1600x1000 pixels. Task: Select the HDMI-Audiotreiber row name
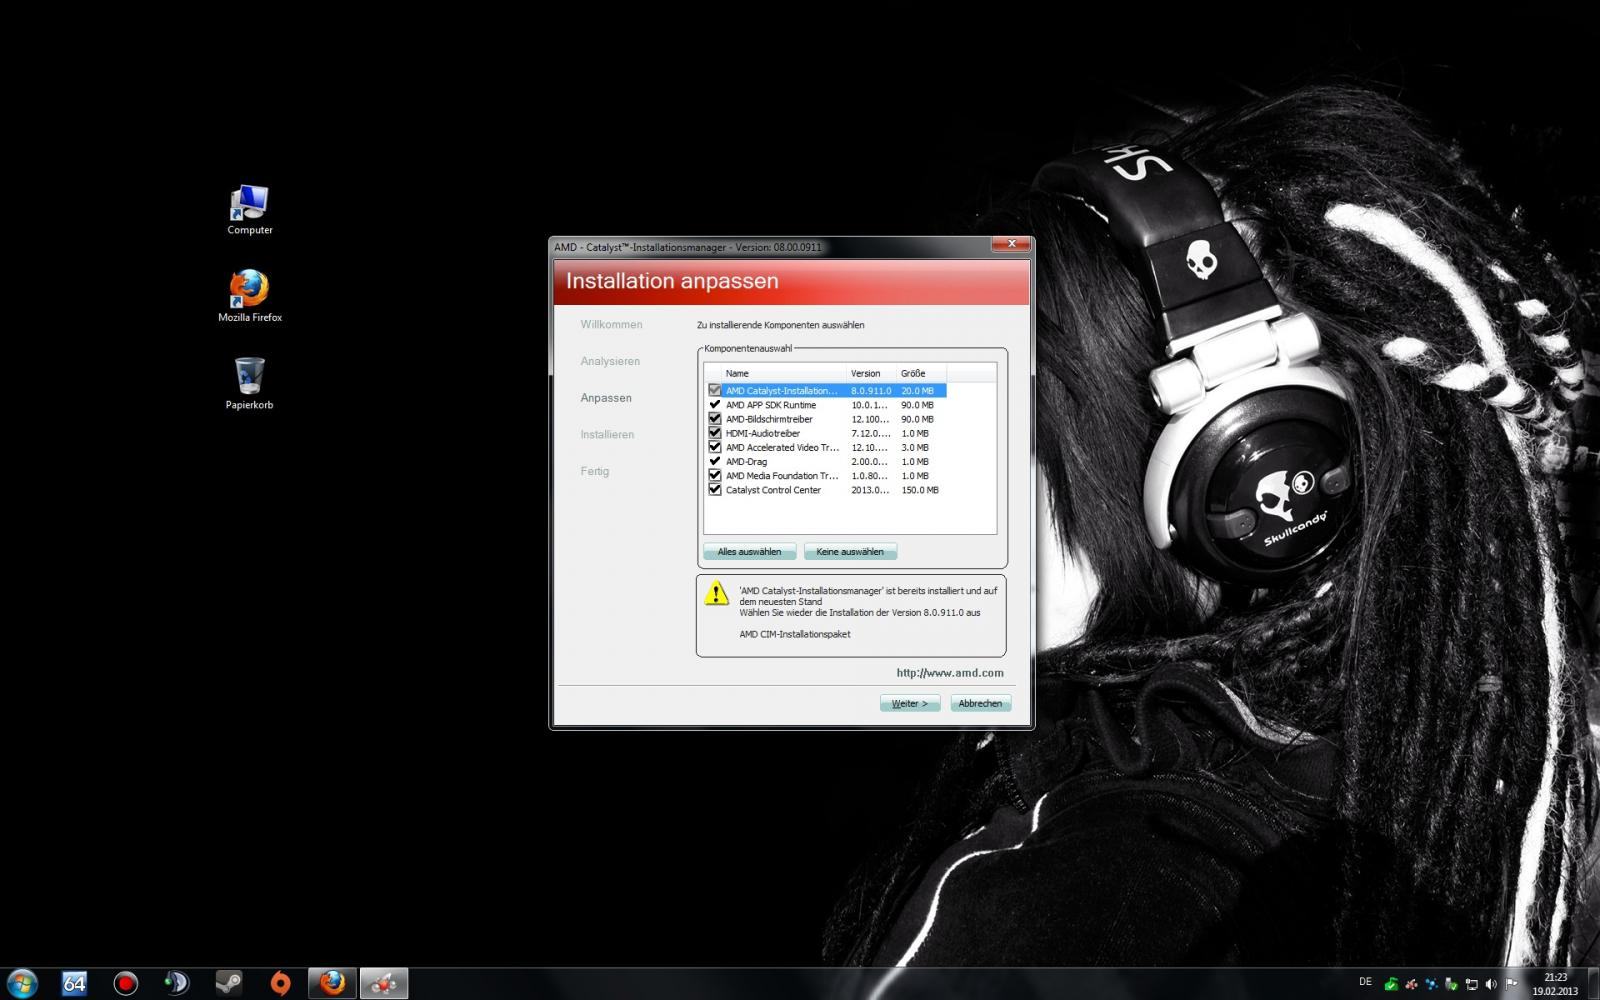(x=763, y=433)
